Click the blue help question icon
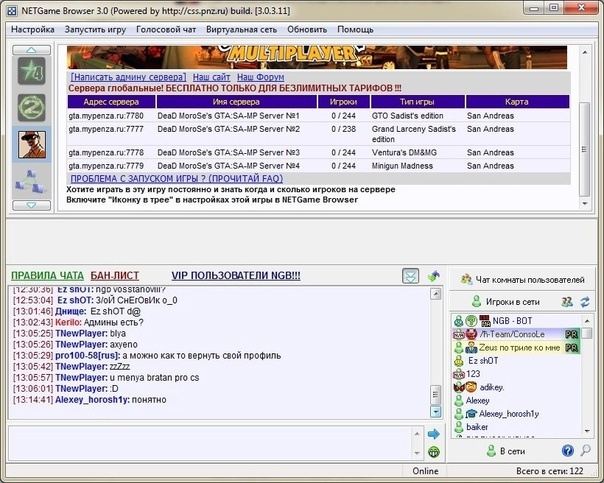 coord(568,450)
